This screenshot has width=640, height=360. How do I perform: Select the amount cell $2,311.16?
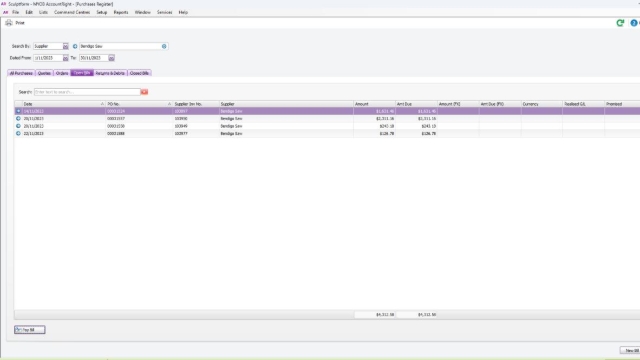374,118
